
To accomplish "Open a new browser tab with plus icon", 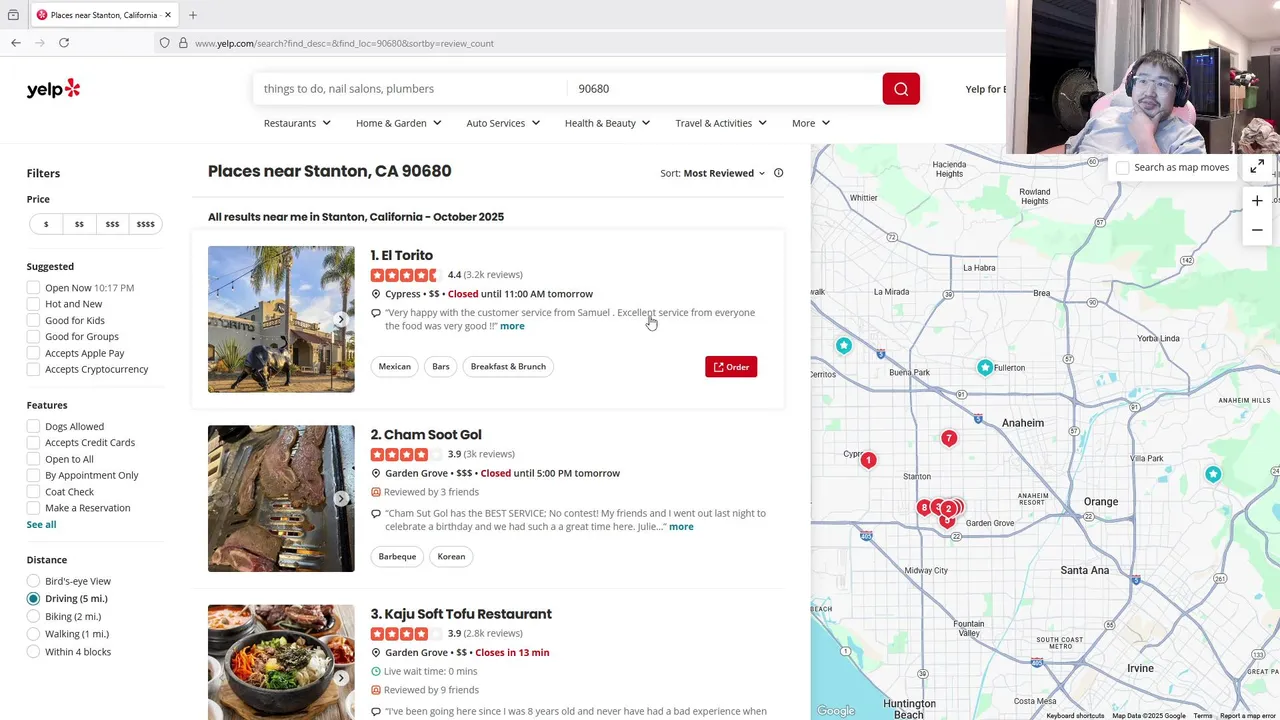I will (x=193, y=15).
